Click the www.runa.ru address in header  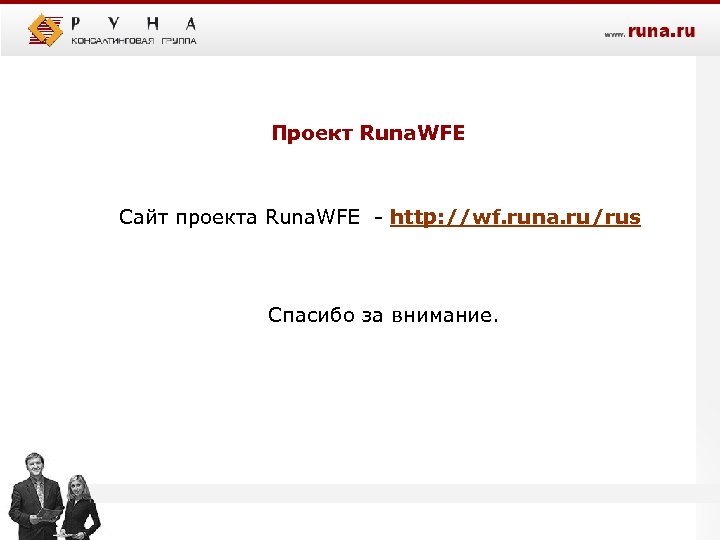pyautogui.click(x=650, y=31)
